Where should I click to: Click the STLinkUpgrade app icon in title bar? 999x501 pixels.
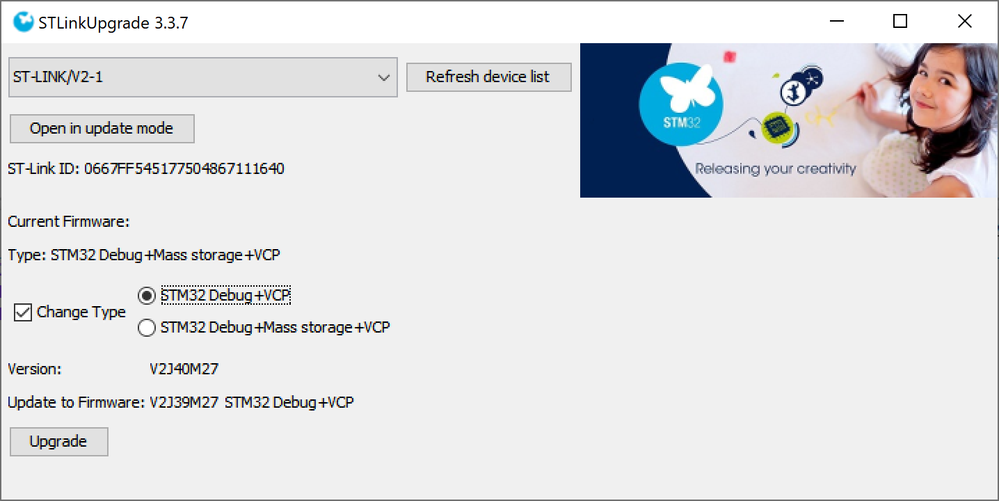coord(24,22)
